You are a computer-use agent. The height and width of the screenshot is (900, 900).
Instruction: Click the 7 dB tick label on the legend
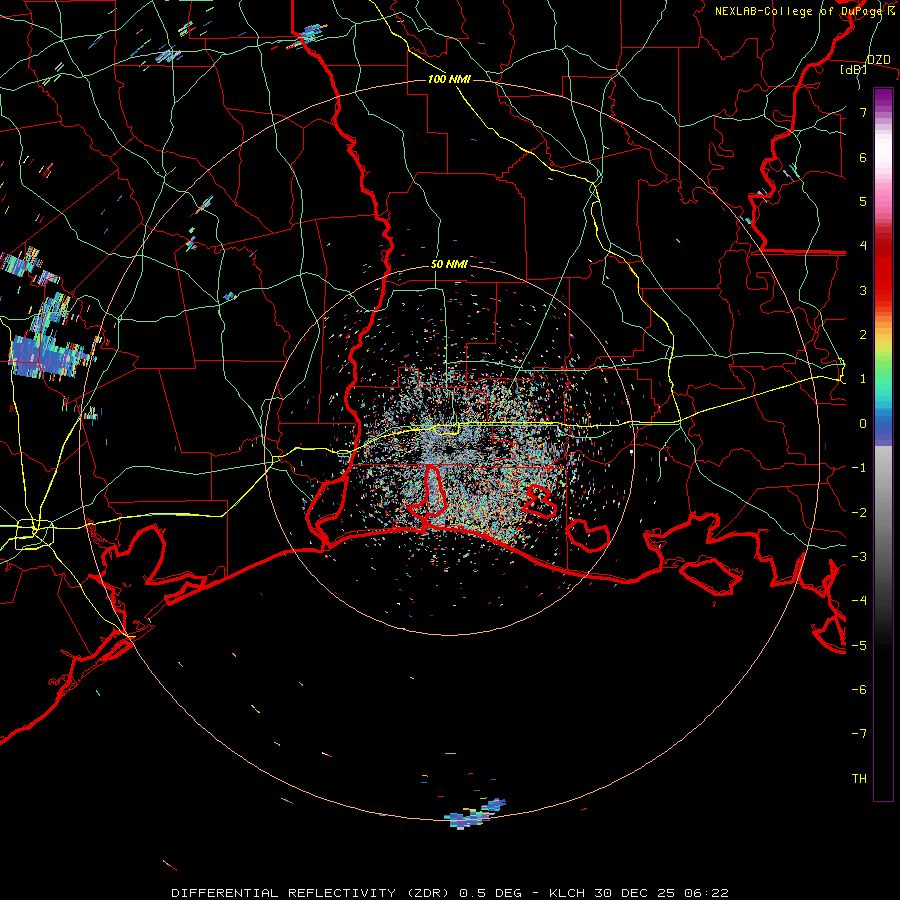click(863, 112)
